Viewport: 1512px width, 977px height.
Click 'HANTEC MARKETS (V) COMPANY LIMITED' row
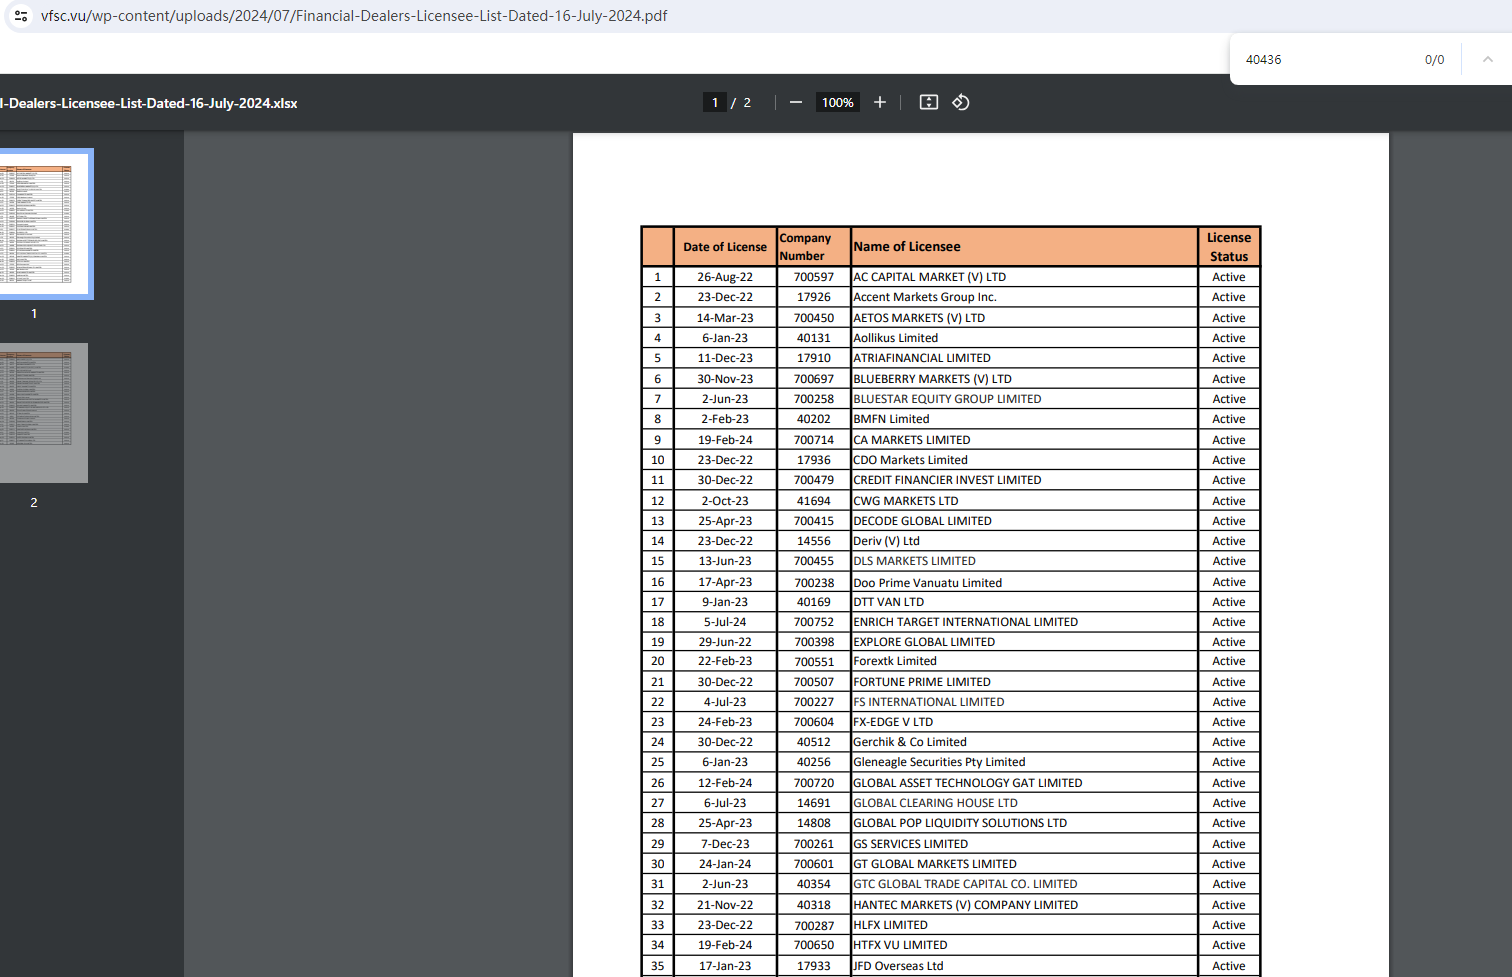click(965, 905)
